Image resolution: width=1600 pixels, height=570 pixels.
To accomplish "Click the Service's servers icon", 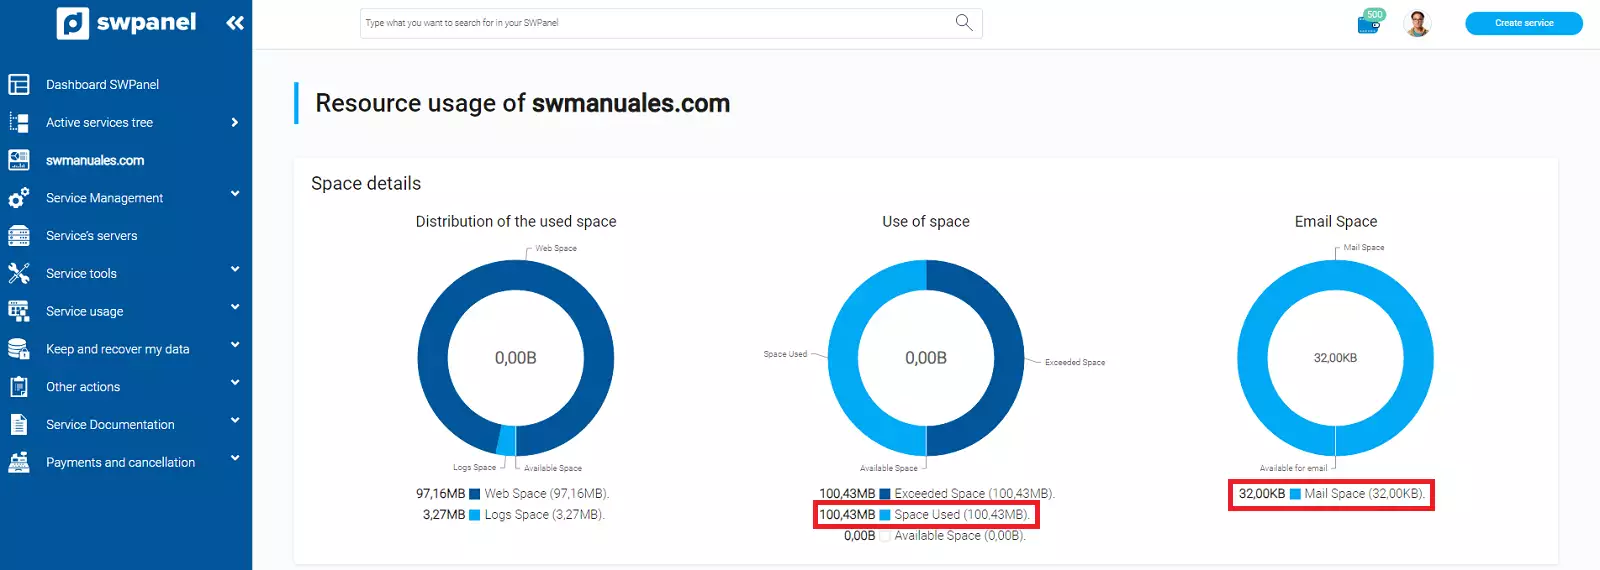I will pyautogui.click(x=19, y=236).
